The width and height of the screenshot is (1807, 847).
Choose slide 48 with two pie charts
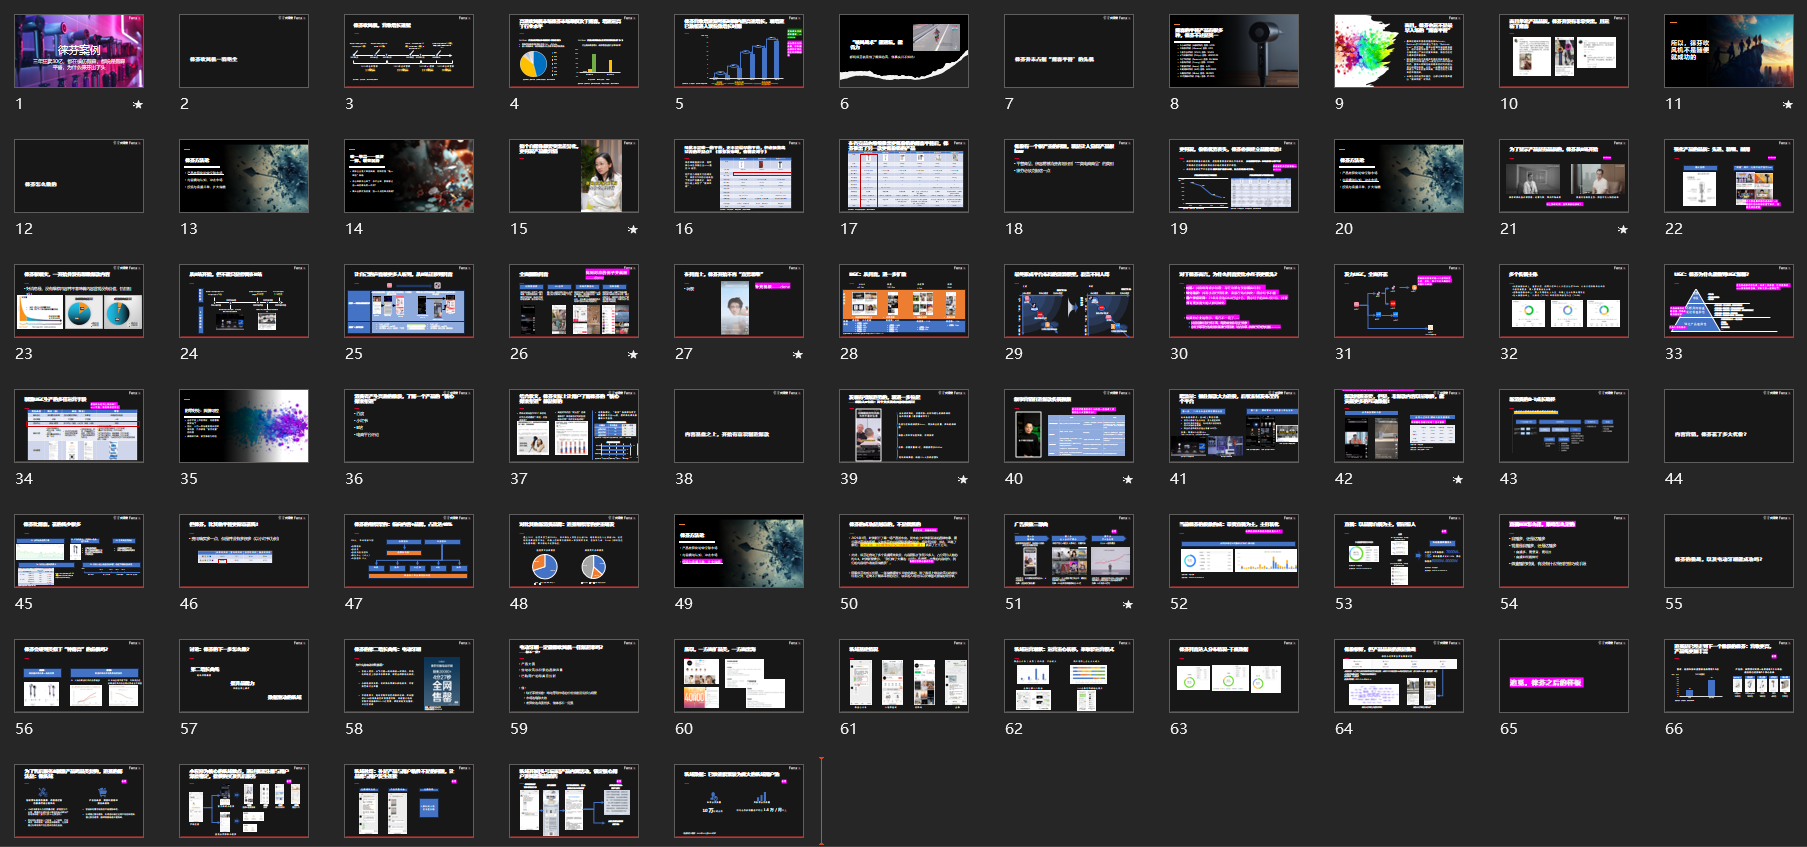pos(574,551)
